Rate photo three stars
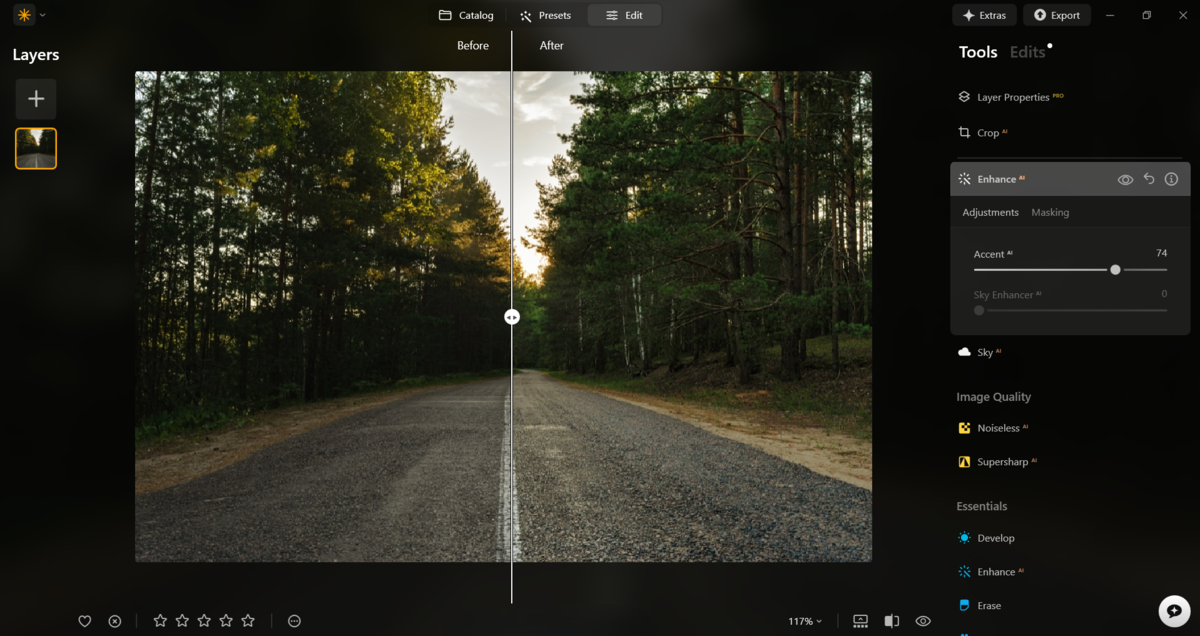This screenshot has height=636, width=1200. click(204, 621)
